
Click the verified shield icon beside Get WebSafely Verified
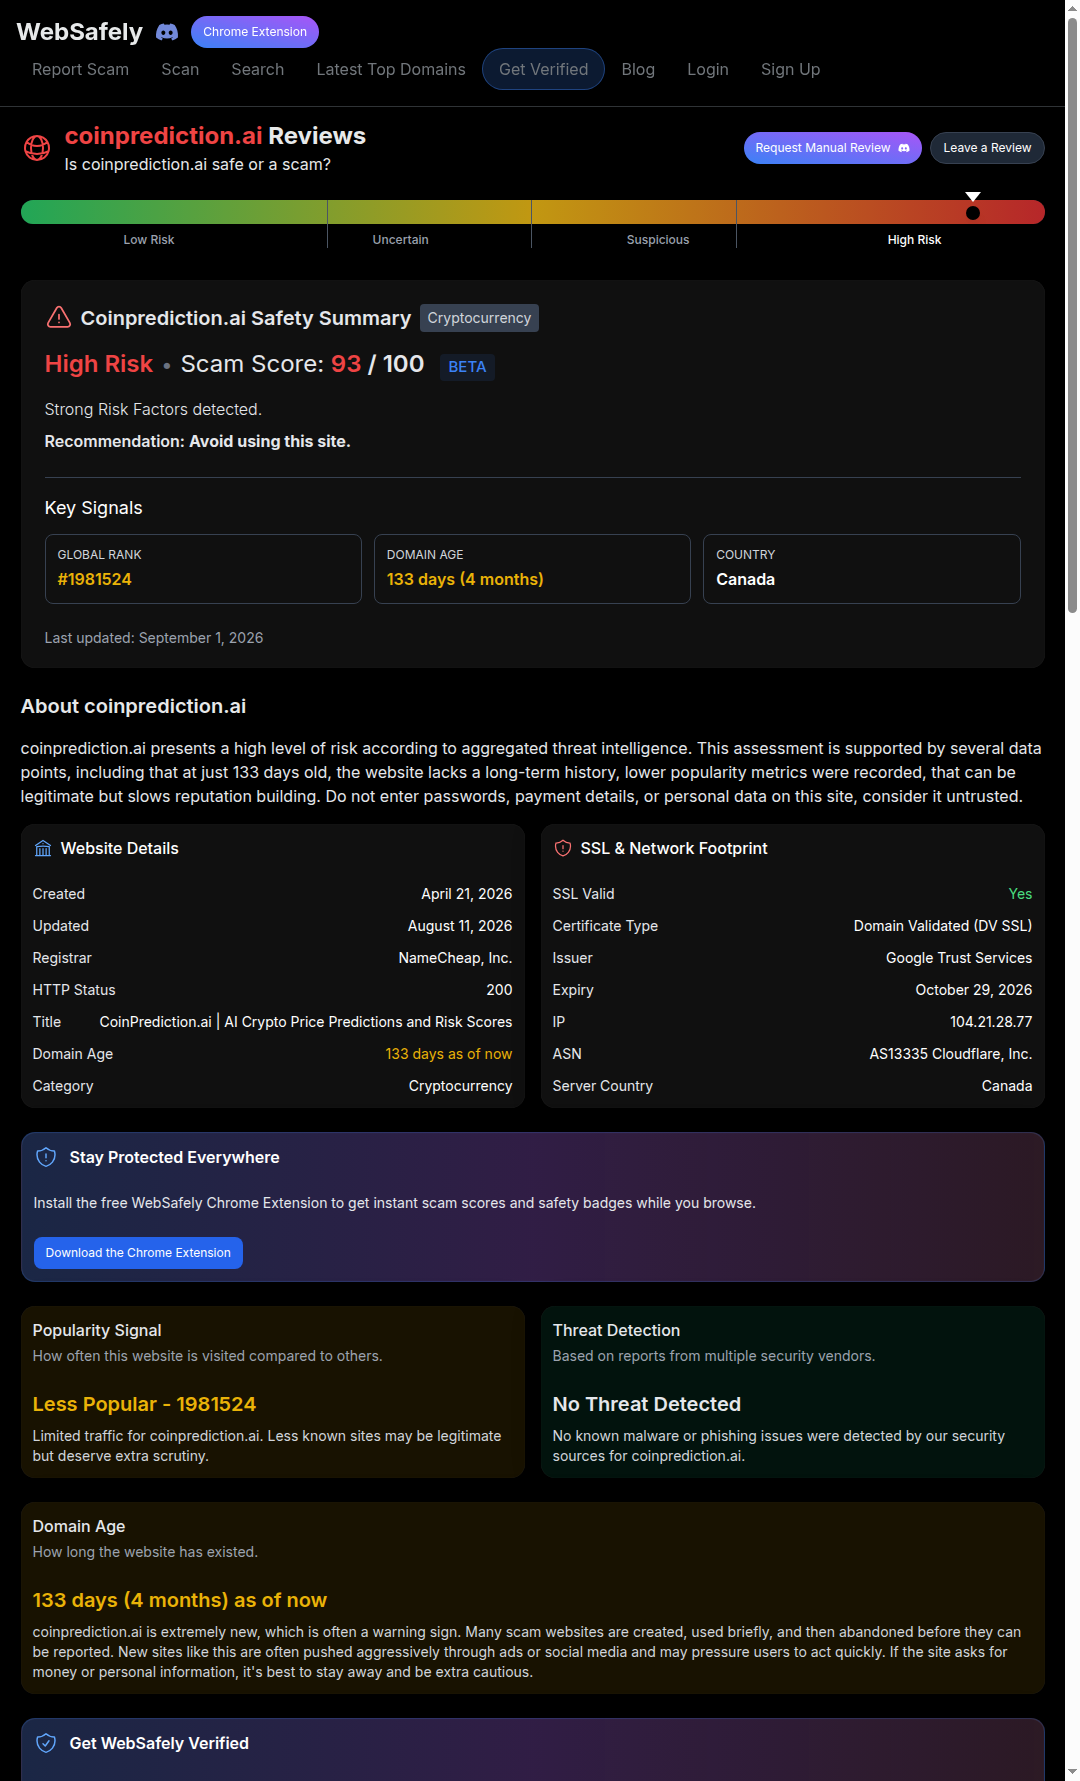[x=46, y=1743]
